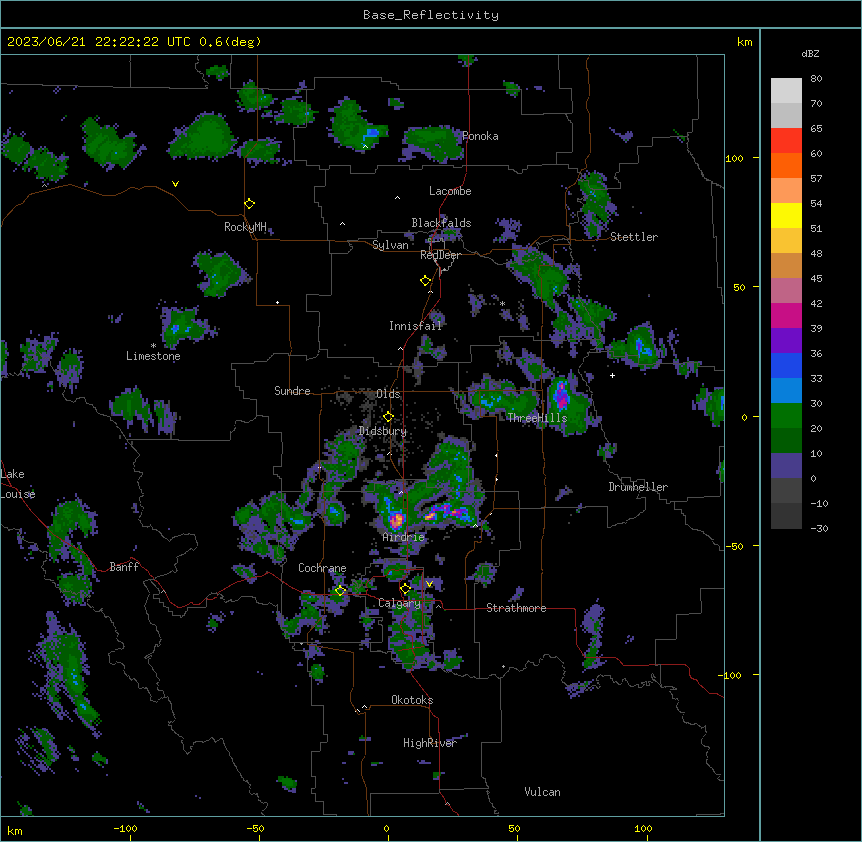Click the 0 km x-axis tick label

point(386,828)
